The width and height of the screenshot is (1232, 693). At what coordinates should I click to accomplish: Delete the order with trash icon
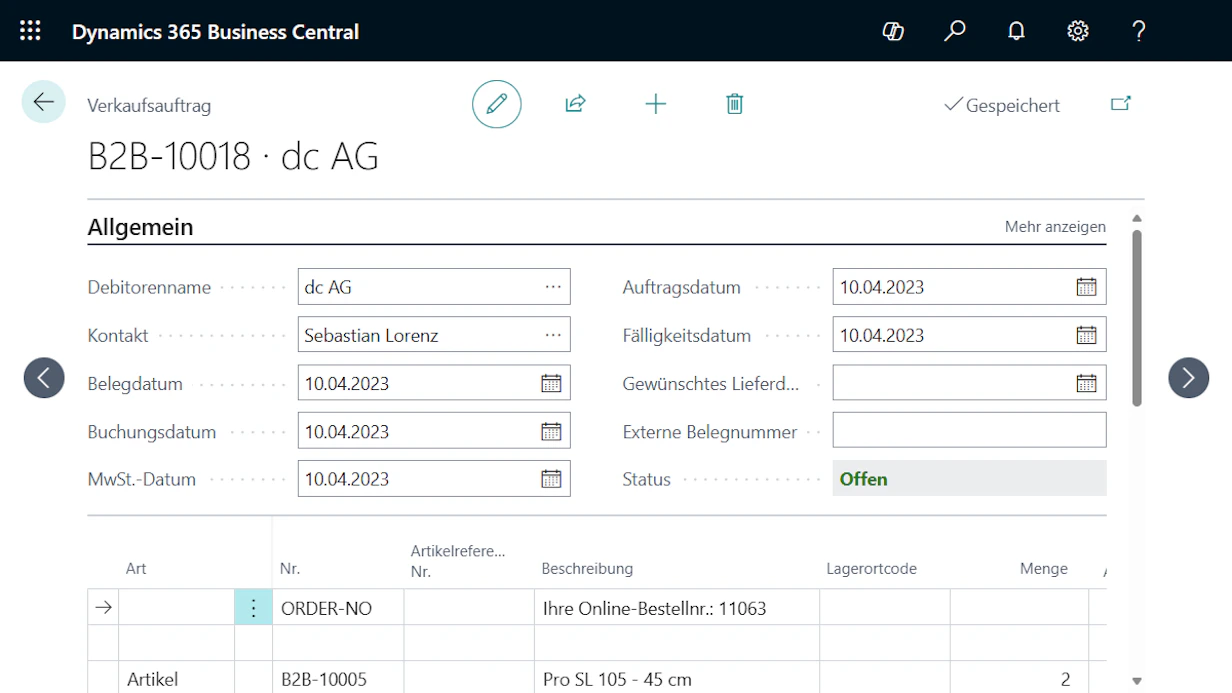(x=735, y=104)
